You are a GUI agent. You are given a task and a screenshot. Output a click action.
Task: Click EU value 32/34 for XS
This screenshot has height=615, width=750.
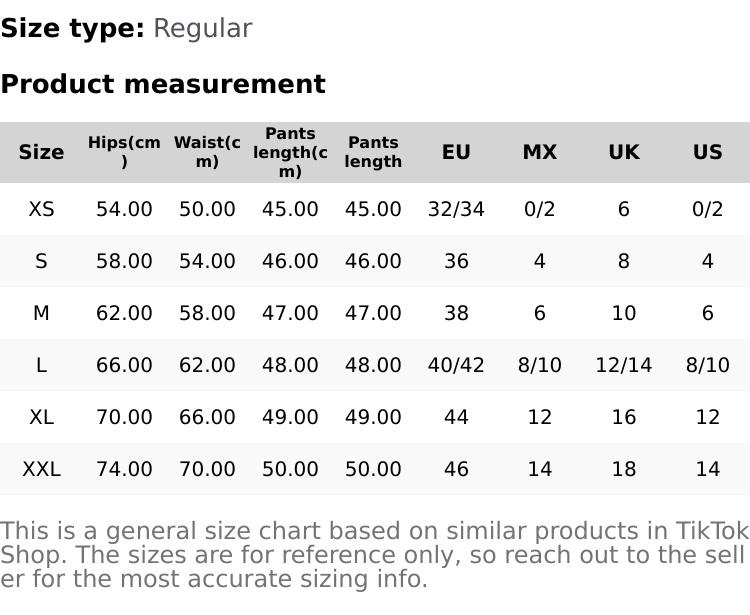pos(456,209)
